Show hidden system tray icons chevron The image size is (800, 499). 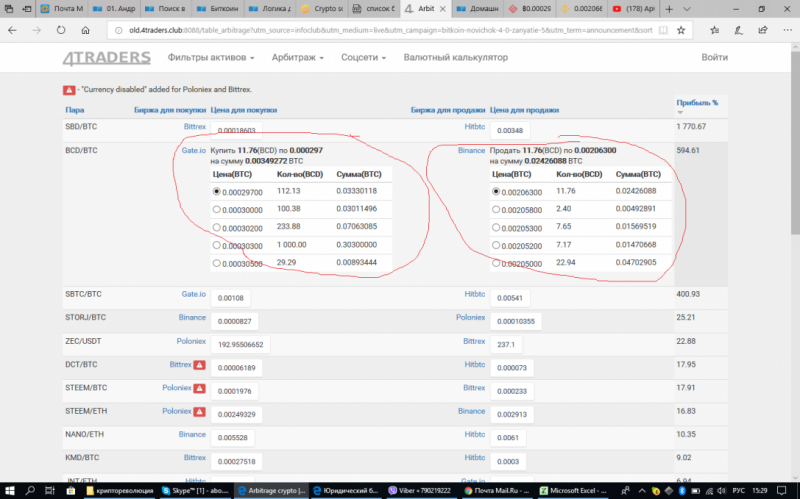642,491
